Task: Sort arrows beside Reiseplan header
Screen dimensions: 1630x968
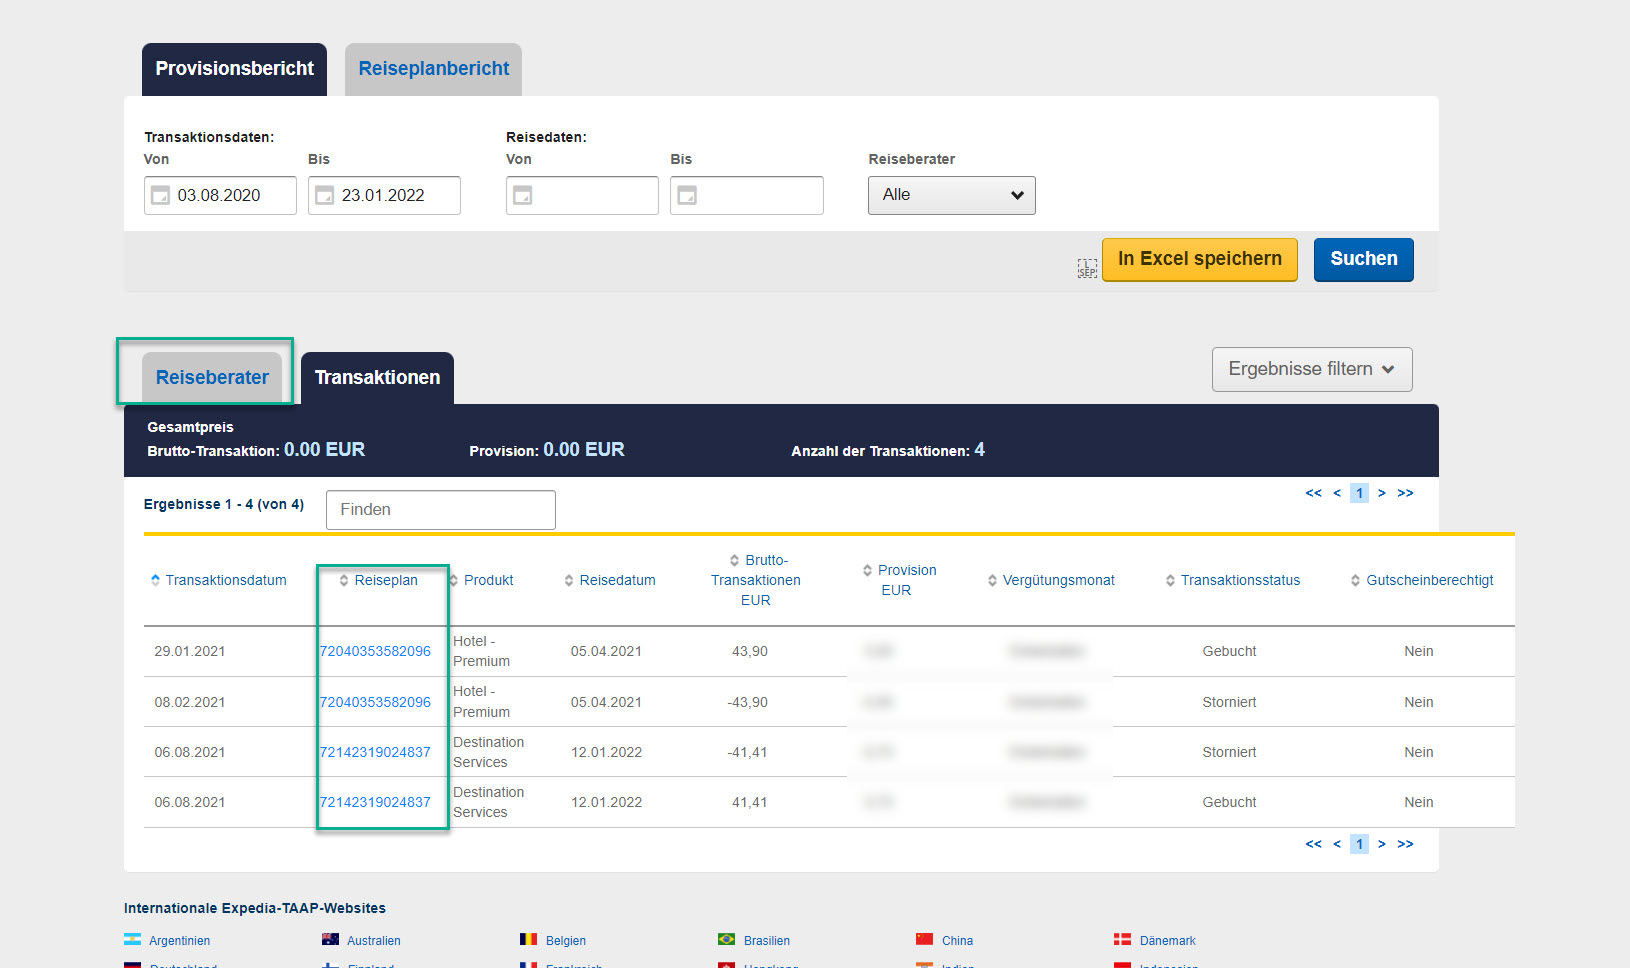Action: [x=344, y=580]
